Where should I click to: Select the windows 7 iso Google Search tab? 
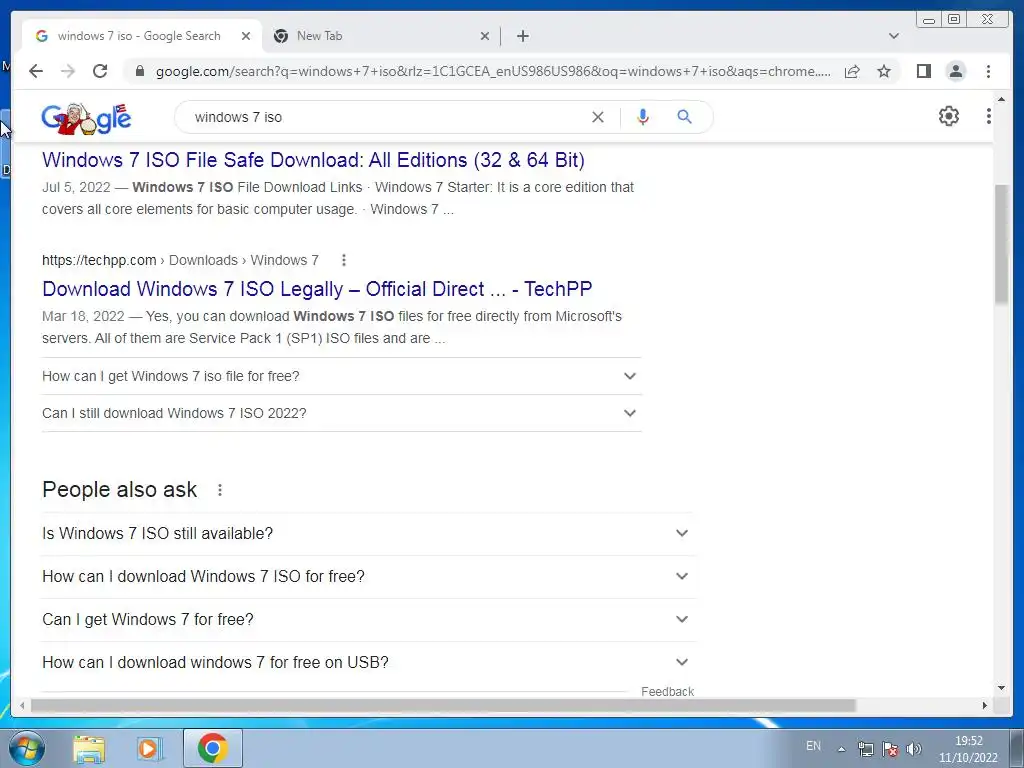142,36
